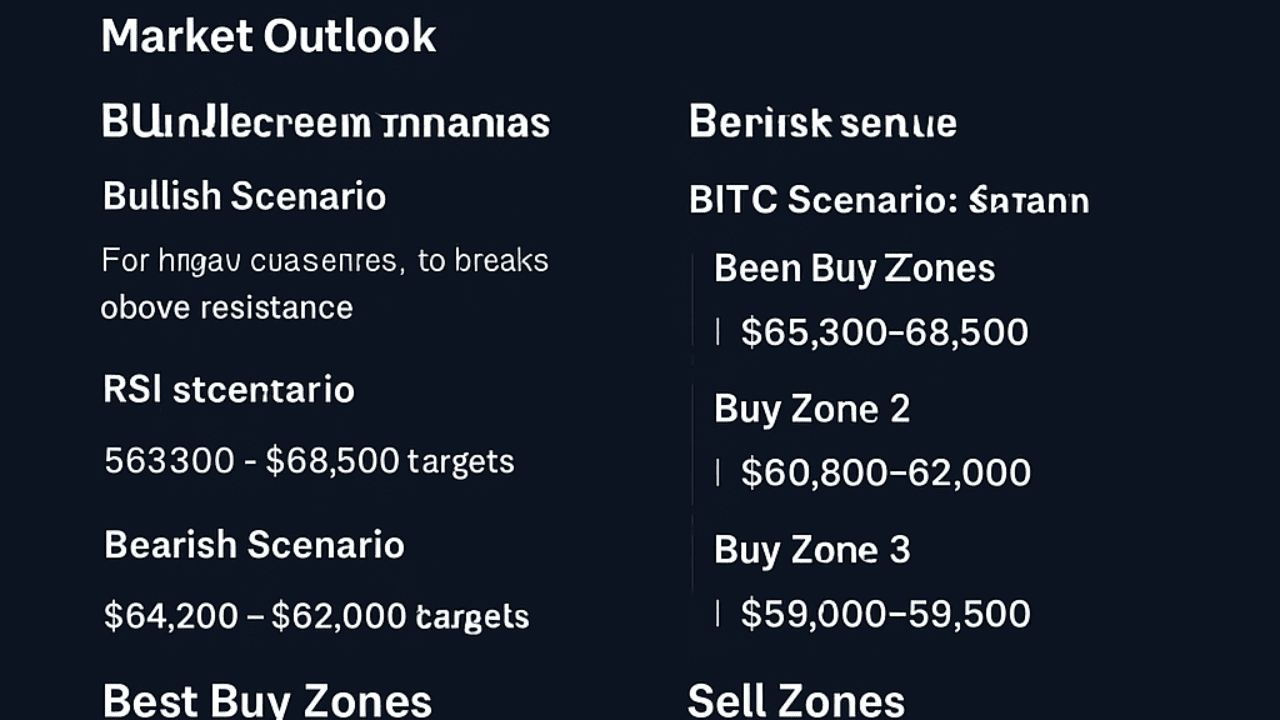The height and width of the screenshot is (720, 1280).
Task: Open the Best Buy Zones section heading
Action: click(267, 701)
